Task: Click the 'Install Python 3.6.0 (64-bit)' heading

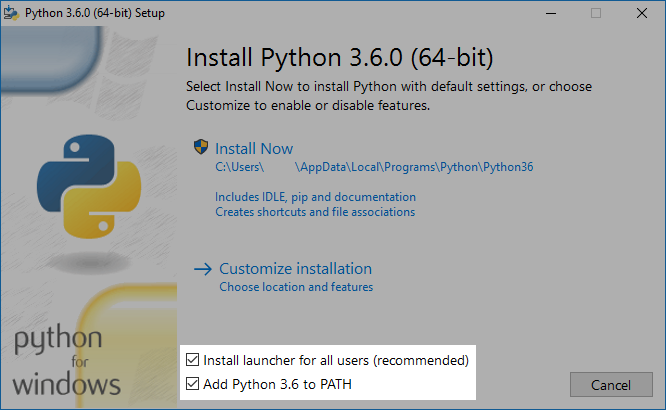Action: [340, 54]
